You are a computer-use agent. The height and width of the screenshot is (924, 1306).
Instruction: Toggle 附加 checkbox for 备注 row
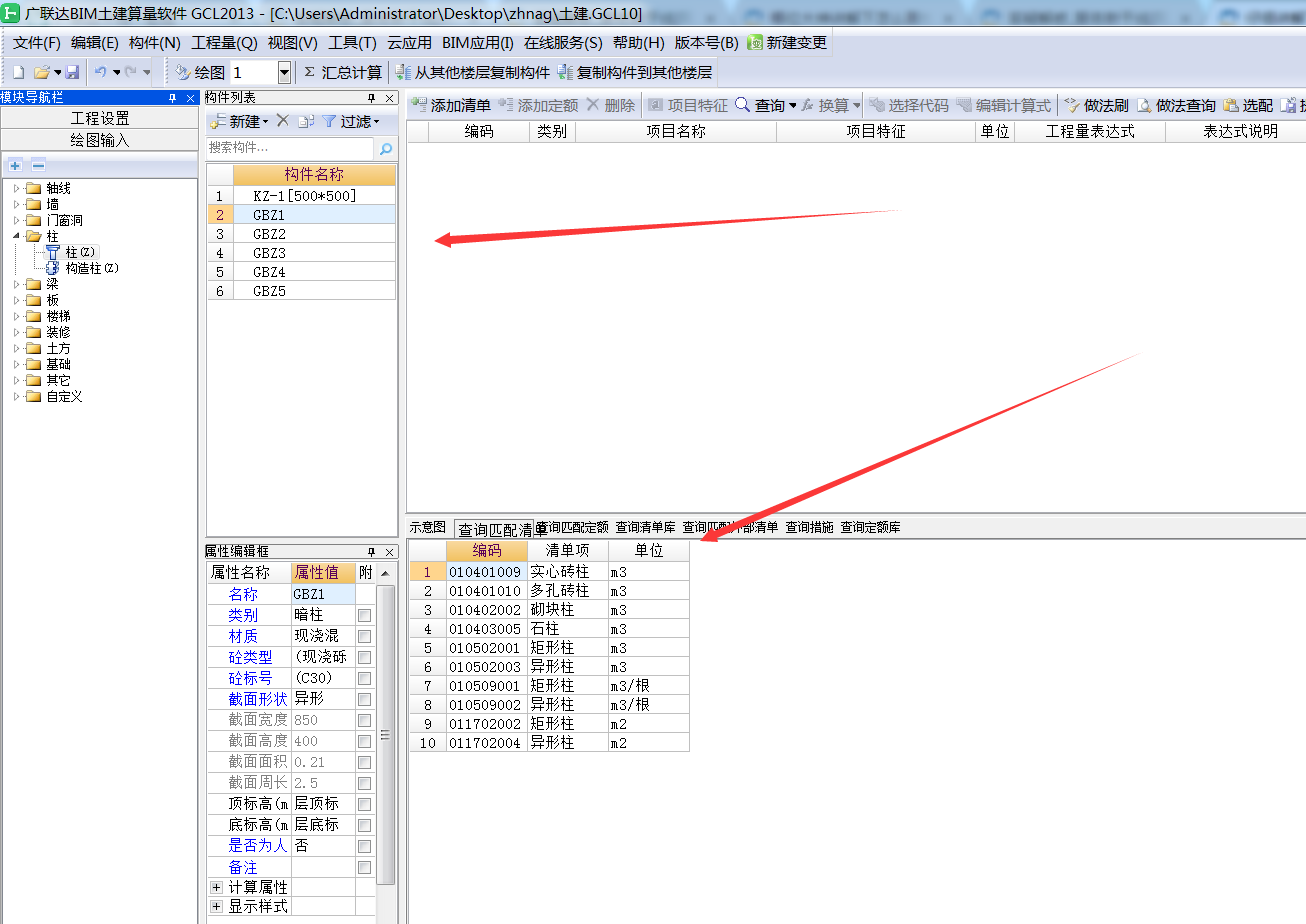pyautogui.click(x=364, y=867)
